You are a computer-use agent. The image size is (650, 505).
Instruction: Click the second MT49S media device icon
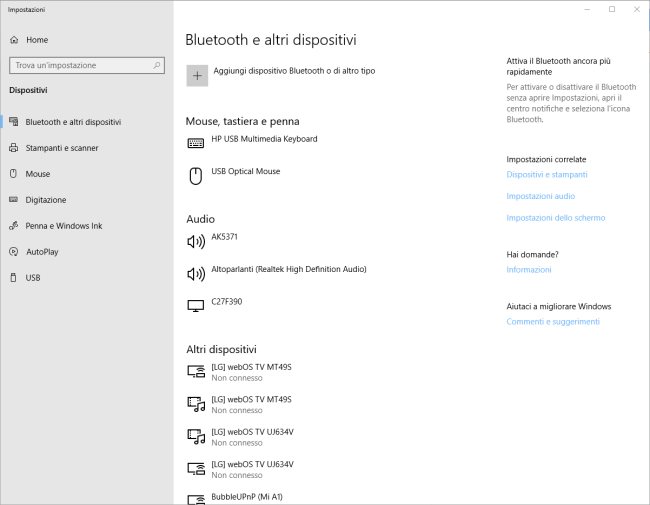[x=196, y=404]
